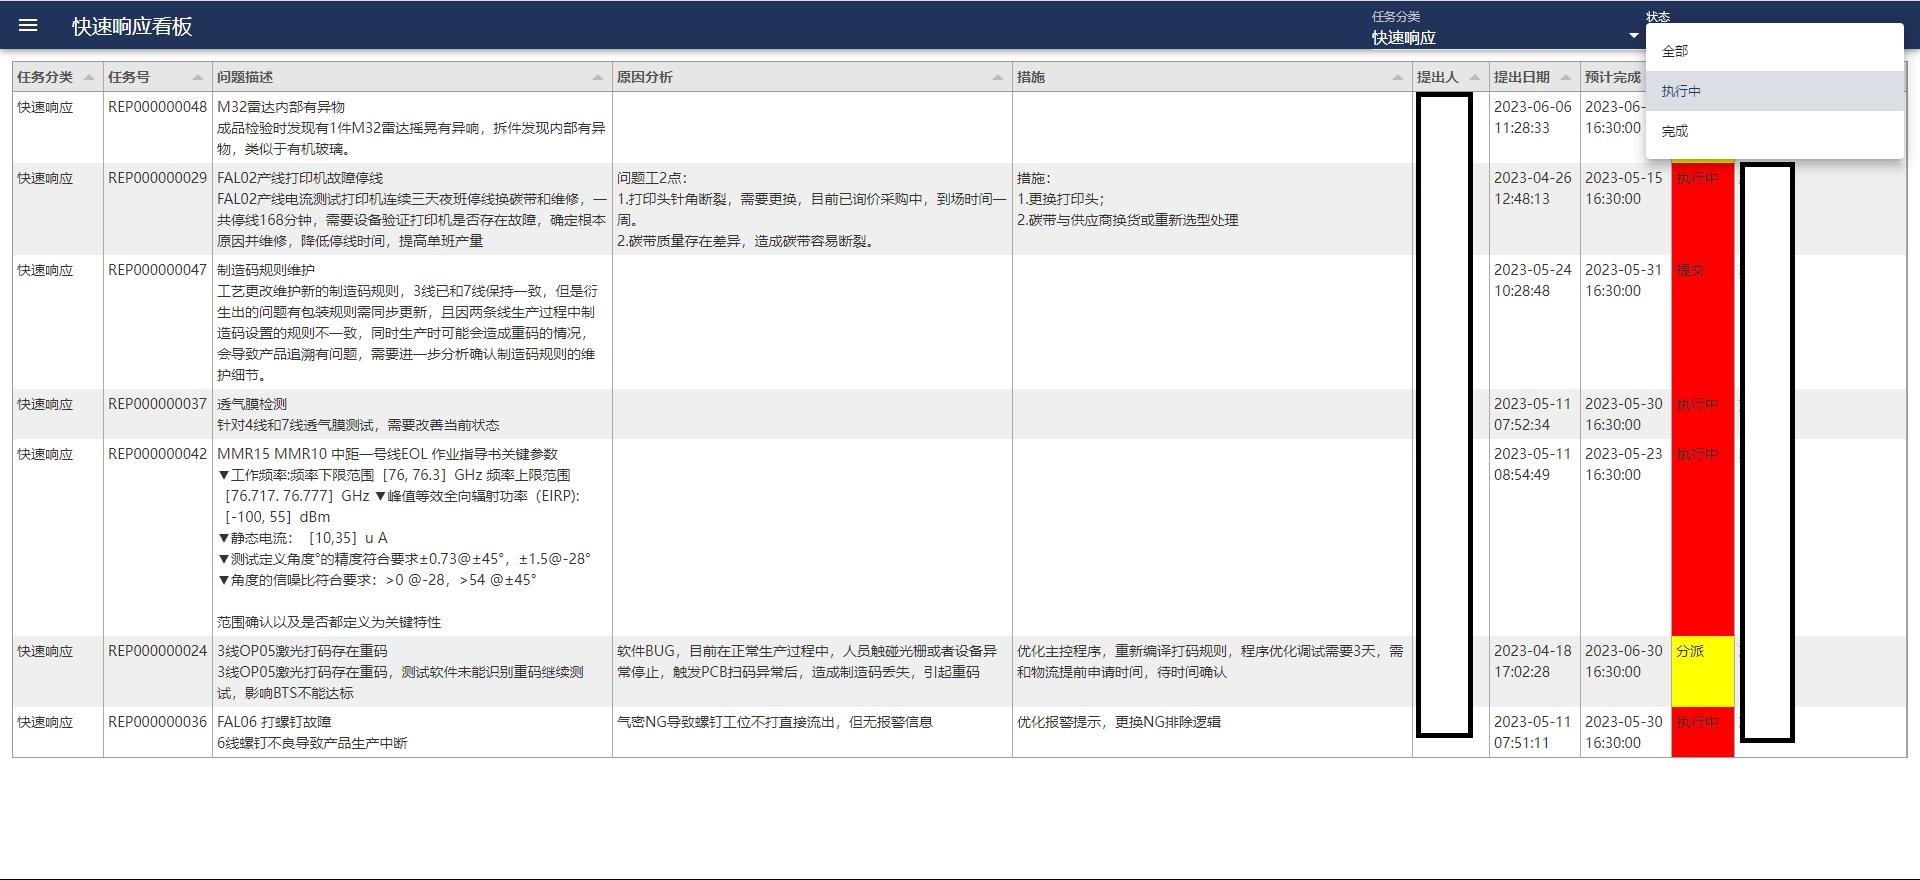Click the 任务号 column header
The image size is (1920, 880).
[157, 77]
